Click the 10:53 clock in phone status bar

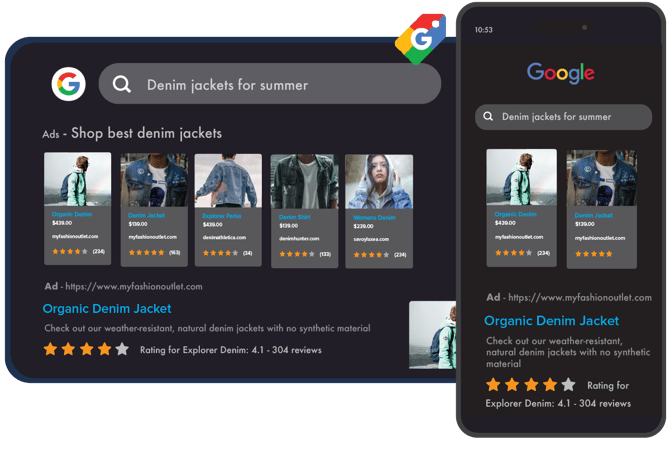pos(483,30)
